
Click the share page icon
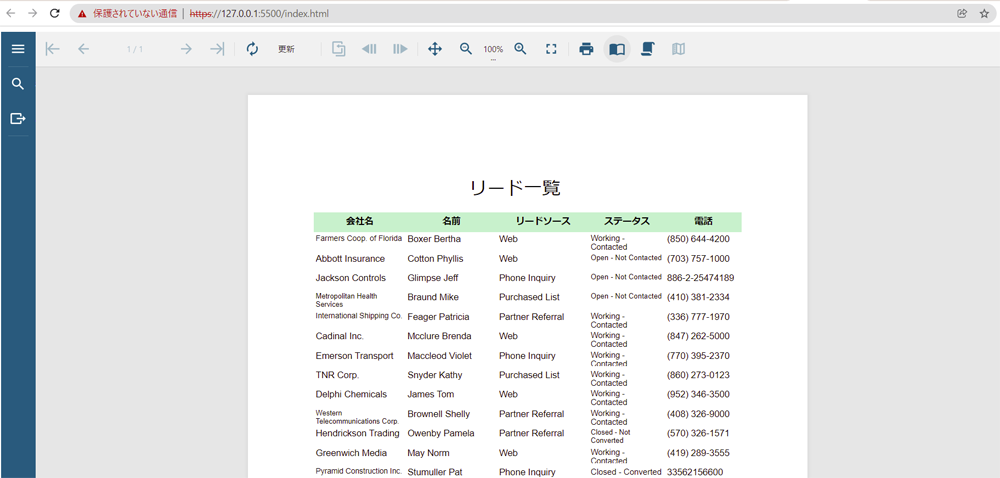[962, 13]
